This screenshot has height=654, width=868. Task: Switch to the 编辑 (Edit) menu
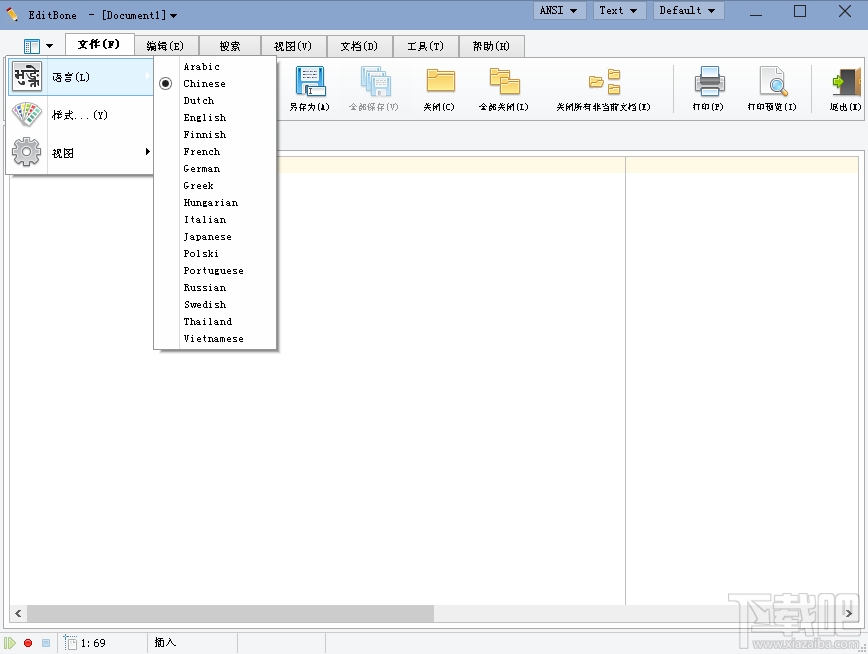(165, 45)
